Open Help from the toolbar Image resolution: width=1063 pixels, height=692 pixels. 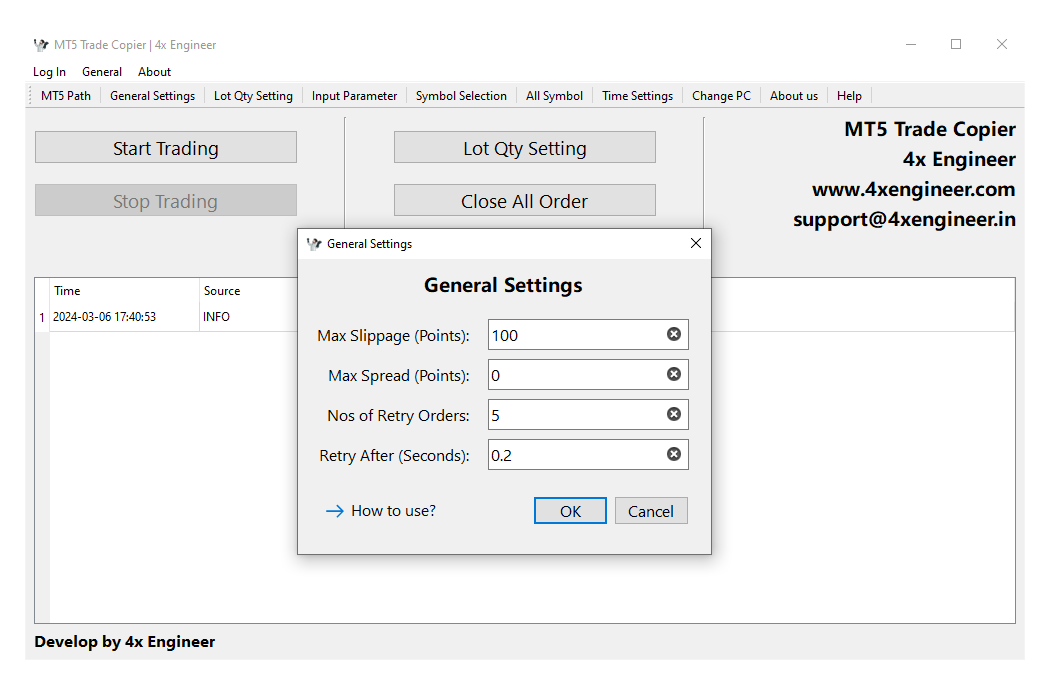pos(849,96)
